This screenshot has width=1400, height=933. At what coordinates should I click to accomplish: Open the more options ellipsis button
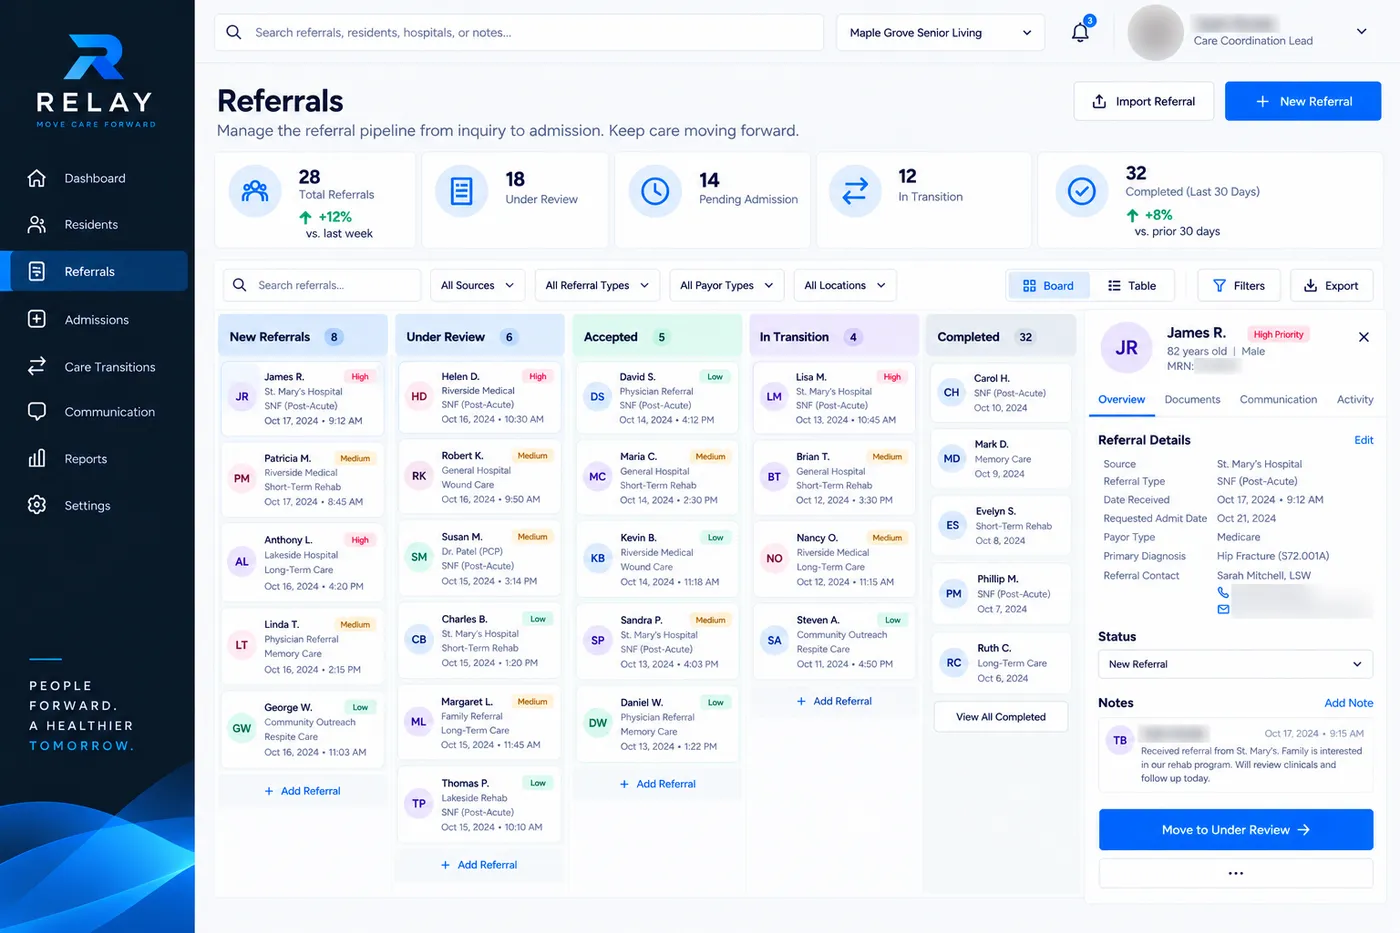1235,873
